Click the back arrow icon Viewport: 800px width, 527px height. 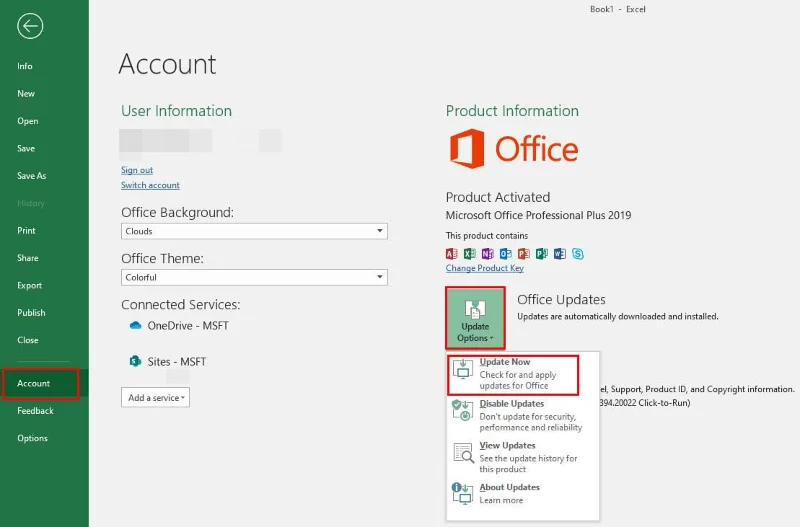tap(30, 26)
